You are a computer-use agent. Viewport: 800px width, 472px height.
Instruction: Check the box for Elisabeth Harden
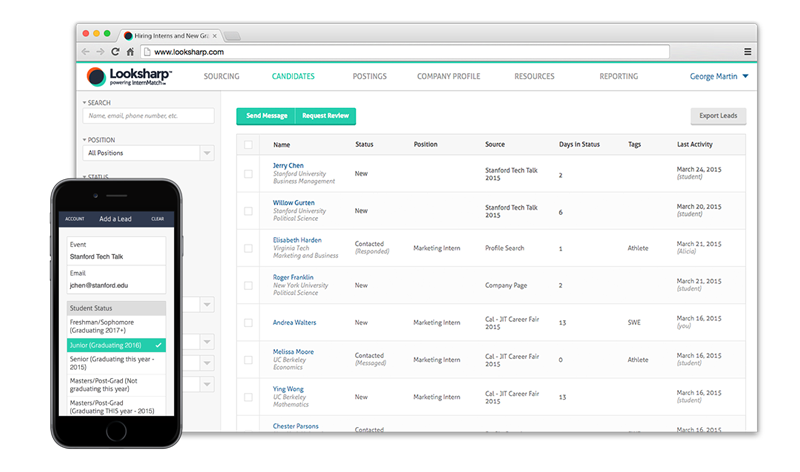point(248,248)
